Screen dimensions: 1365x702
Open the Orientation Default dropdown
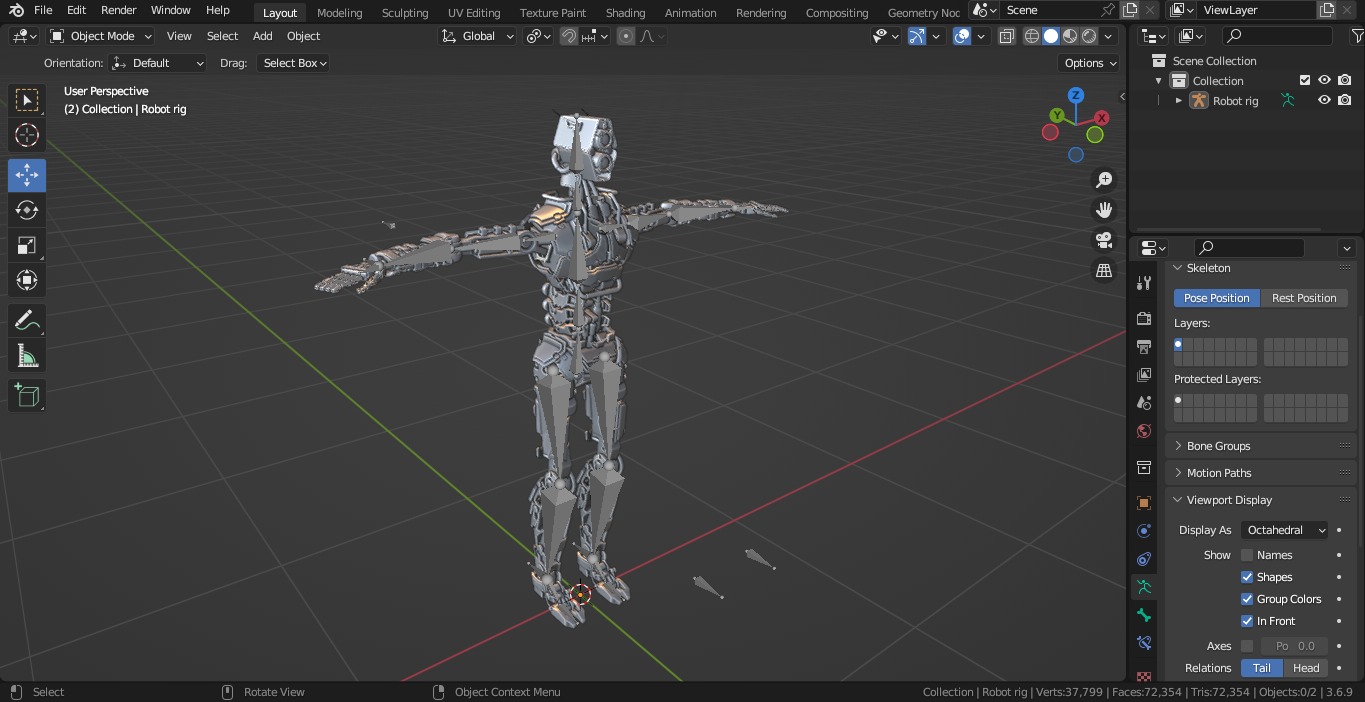(158, 63)
